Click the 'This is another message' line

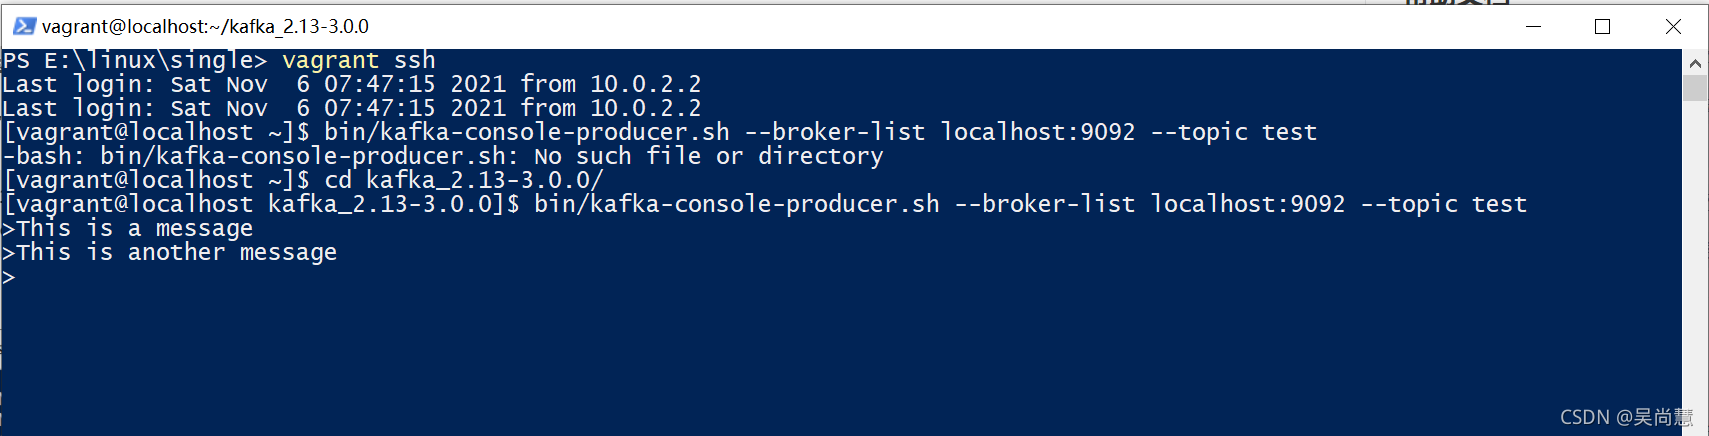coord(170,252)
